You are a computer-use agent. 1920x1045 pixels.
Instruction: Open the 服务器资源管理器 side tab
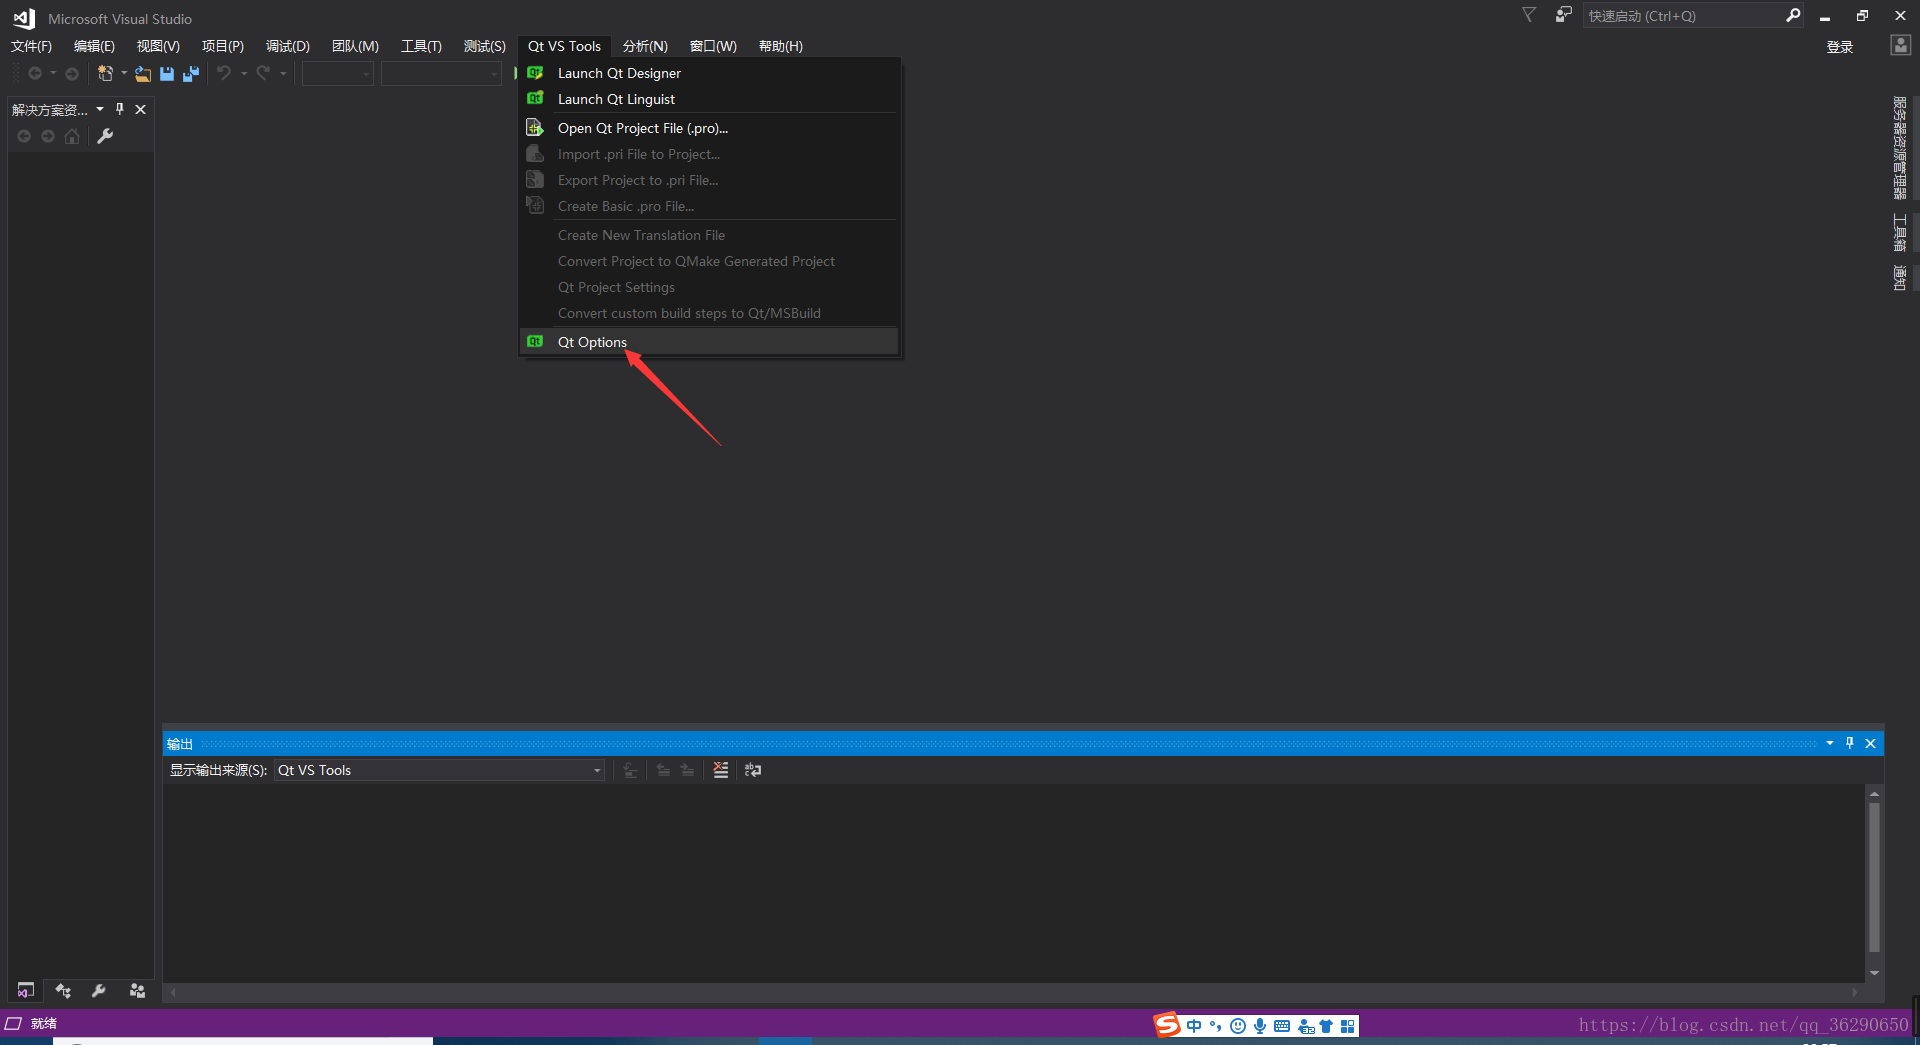coord(1899,147)
